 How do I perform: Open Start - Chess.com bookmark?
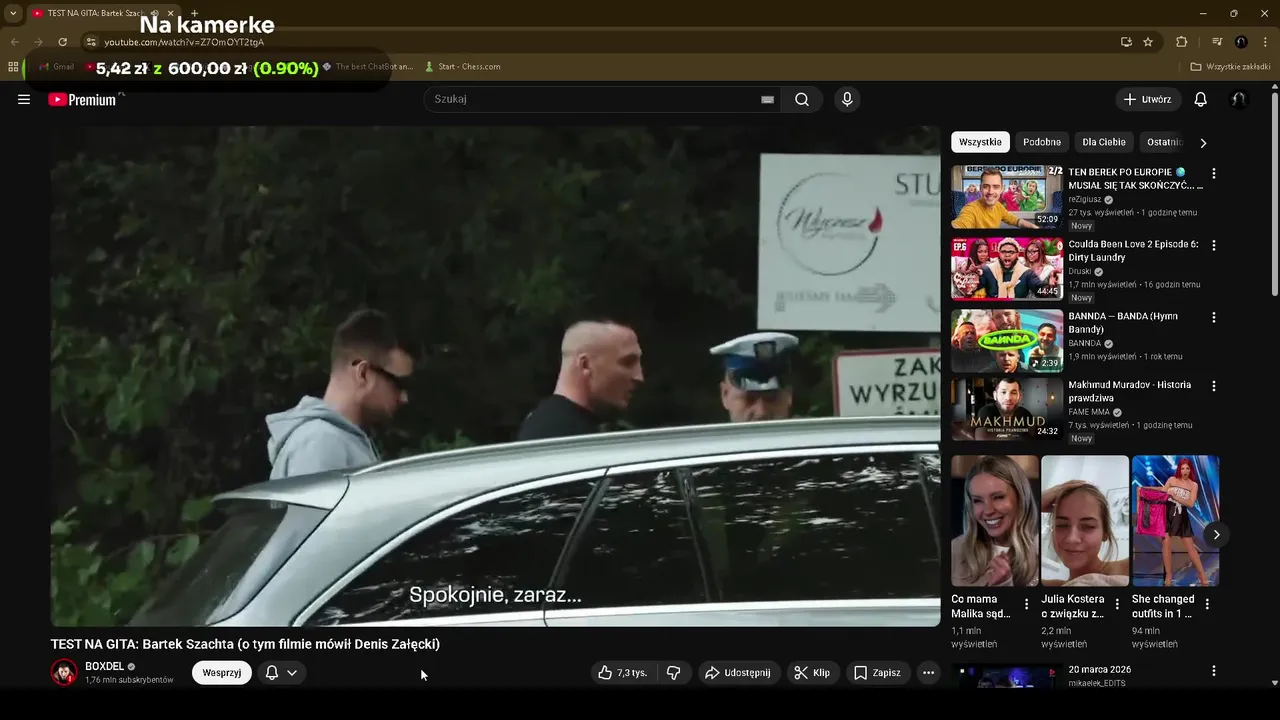pos(462,67)
